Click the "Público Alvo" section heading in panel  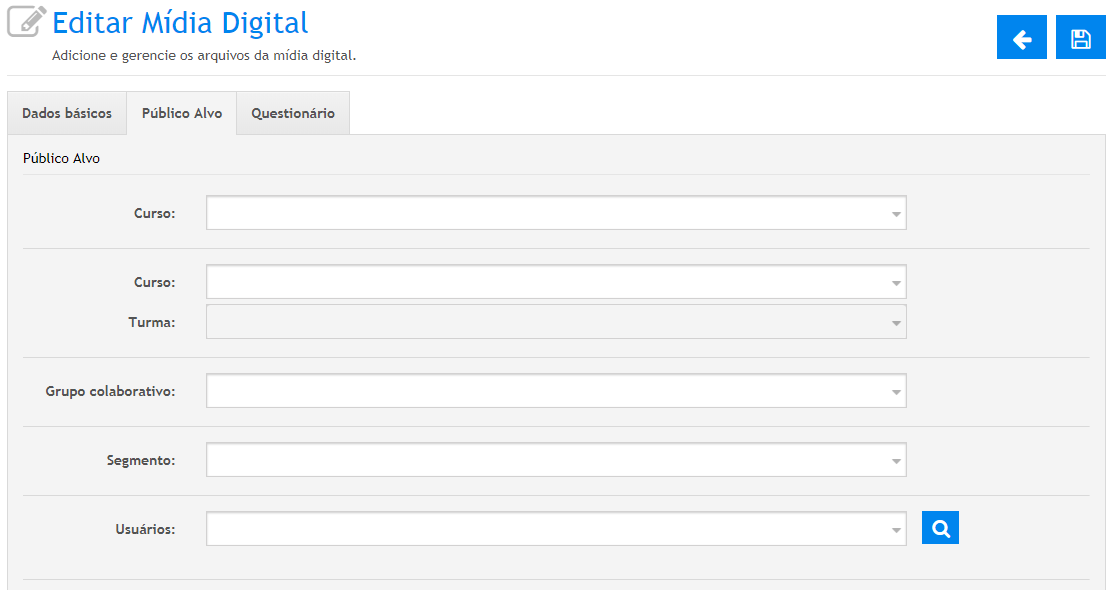click(61, 158)
